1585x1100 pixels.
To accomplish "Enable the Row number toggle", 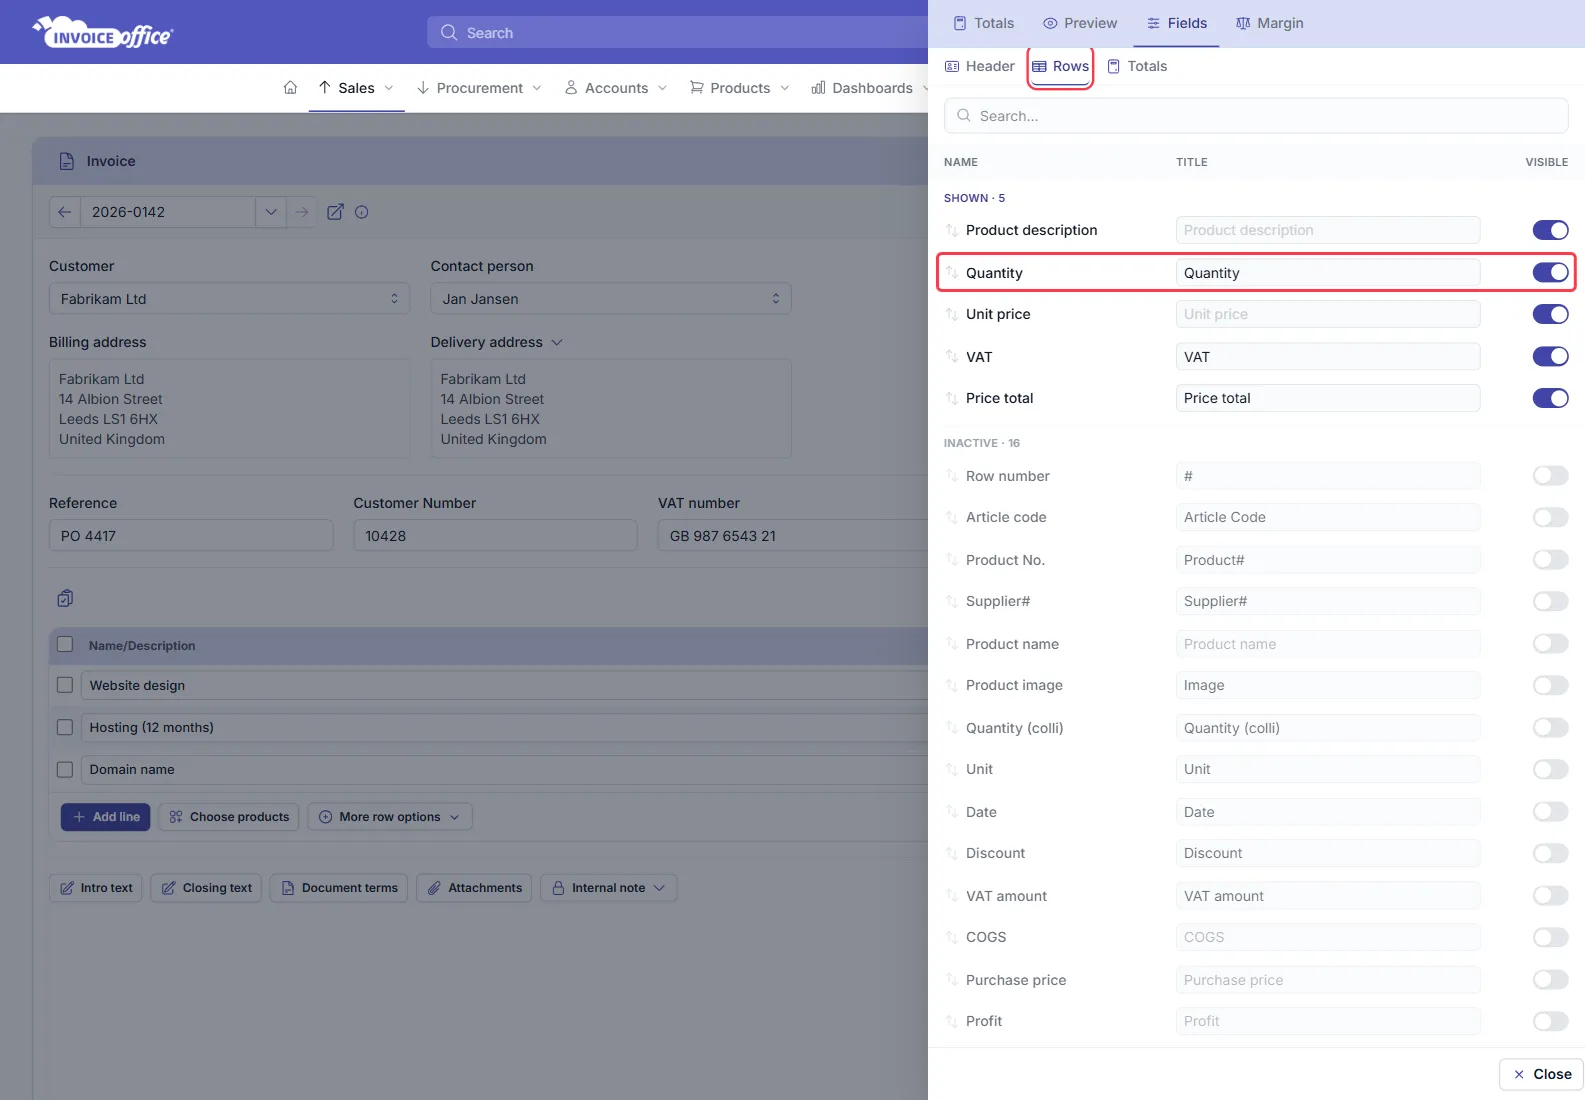I will 1550,475.
